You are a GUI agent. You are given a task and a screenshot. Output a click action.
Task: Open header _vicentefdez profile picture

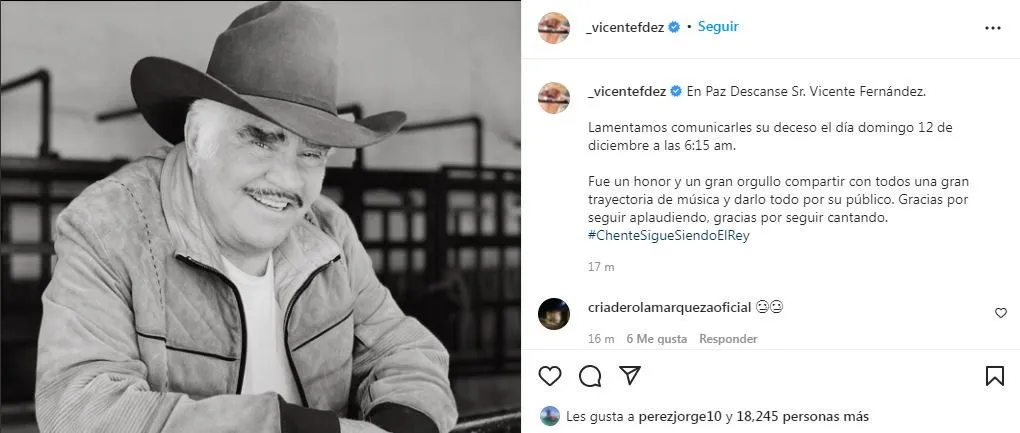554,28
